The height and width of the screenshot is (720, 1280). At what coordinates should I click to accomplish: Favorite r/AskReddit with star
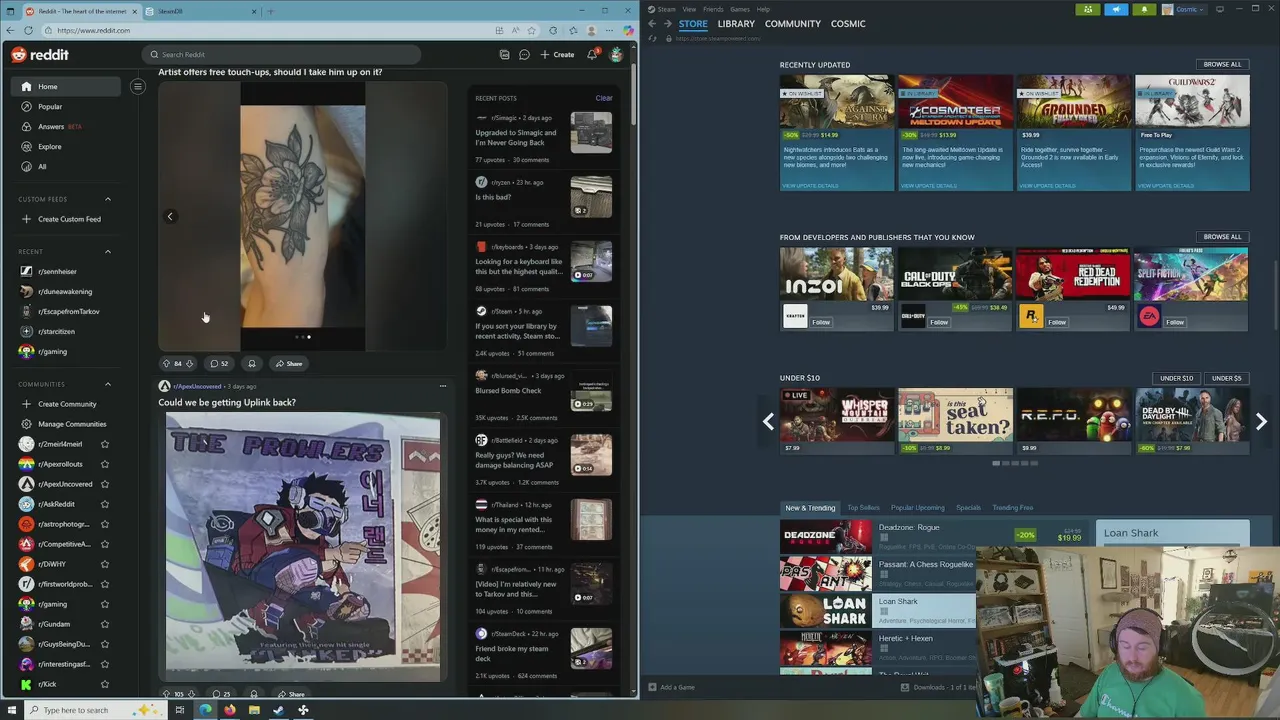tap(105, 504)
